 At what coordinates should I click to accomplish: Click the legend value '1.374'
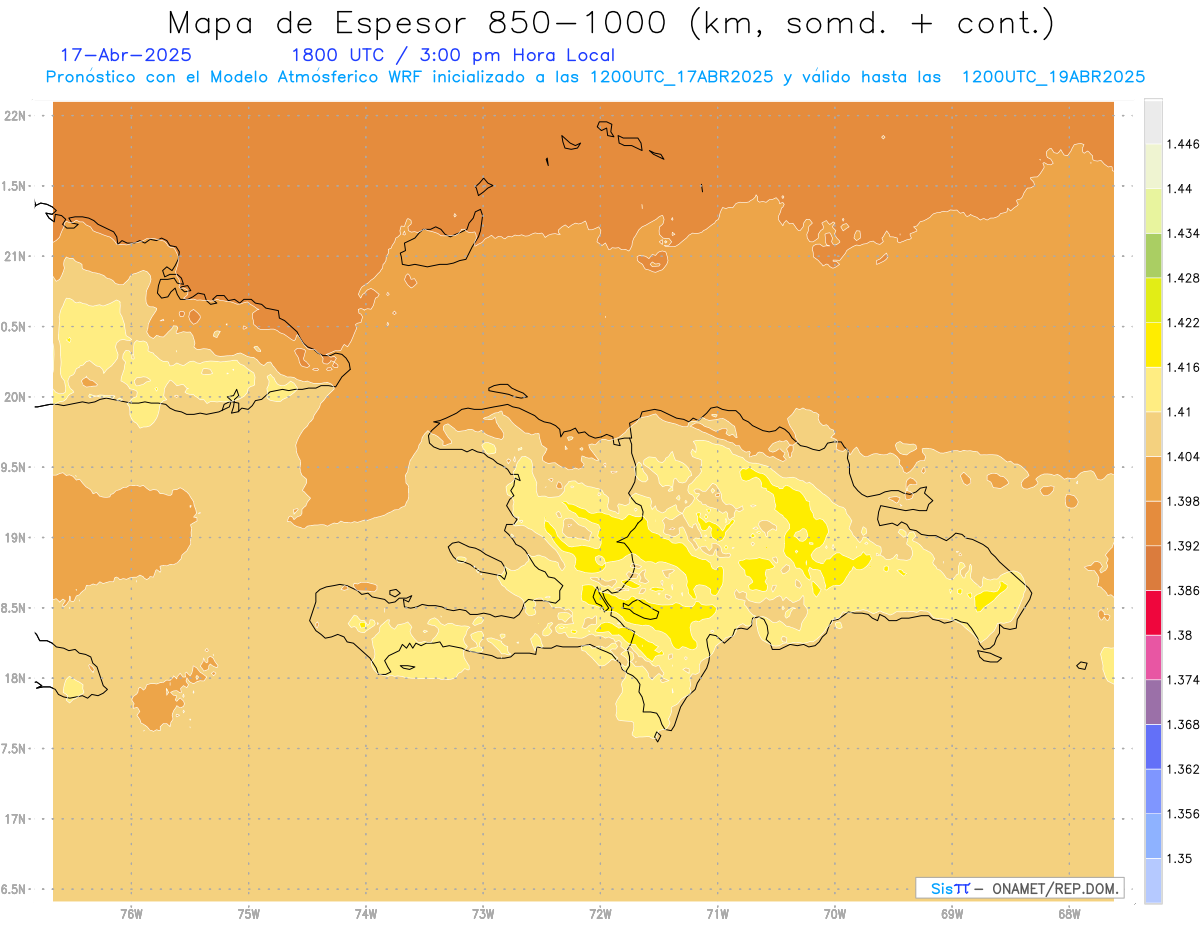[x=1185, y=679]
